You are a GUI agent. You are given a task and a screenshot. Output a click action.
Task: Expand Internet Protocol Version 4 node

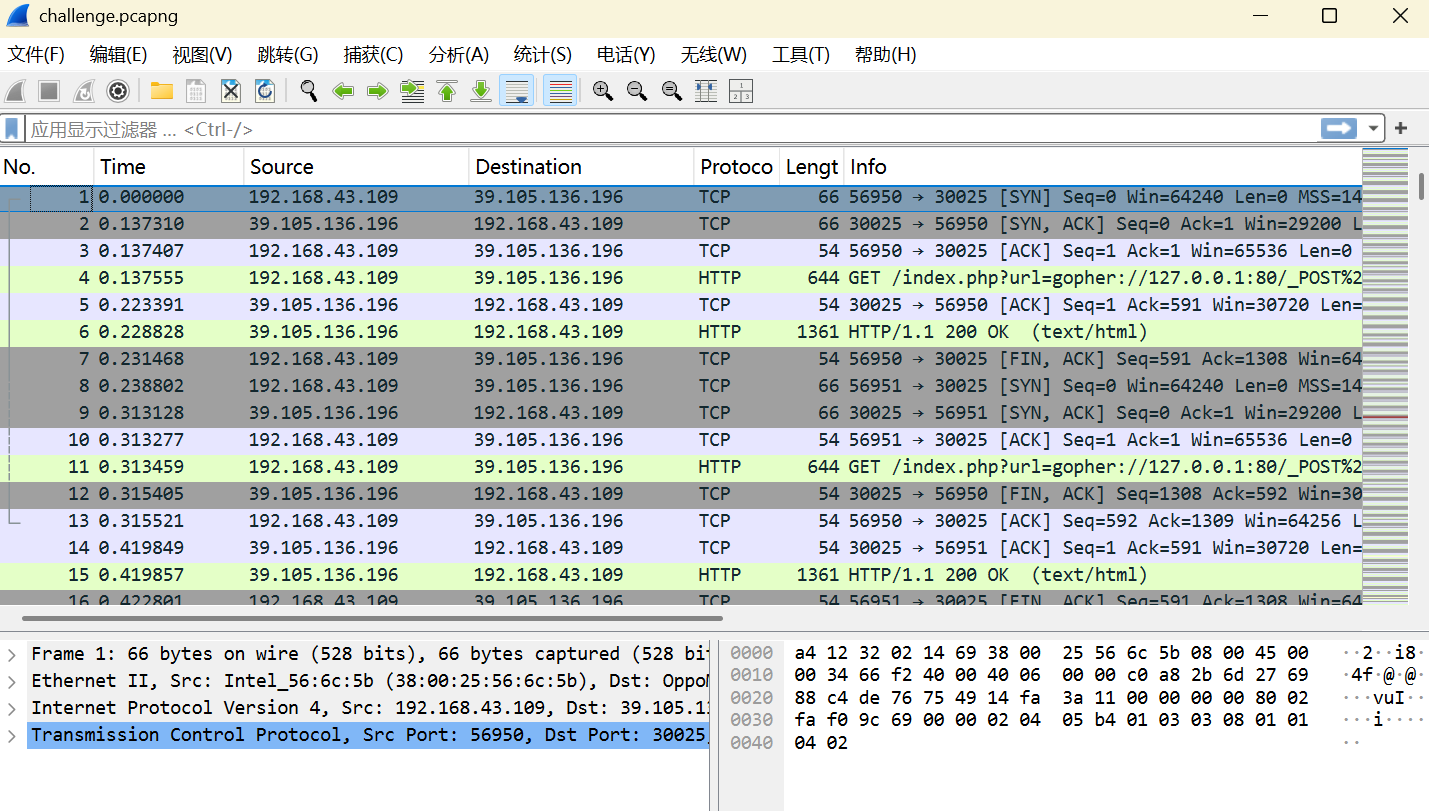(x=12, y=708)
